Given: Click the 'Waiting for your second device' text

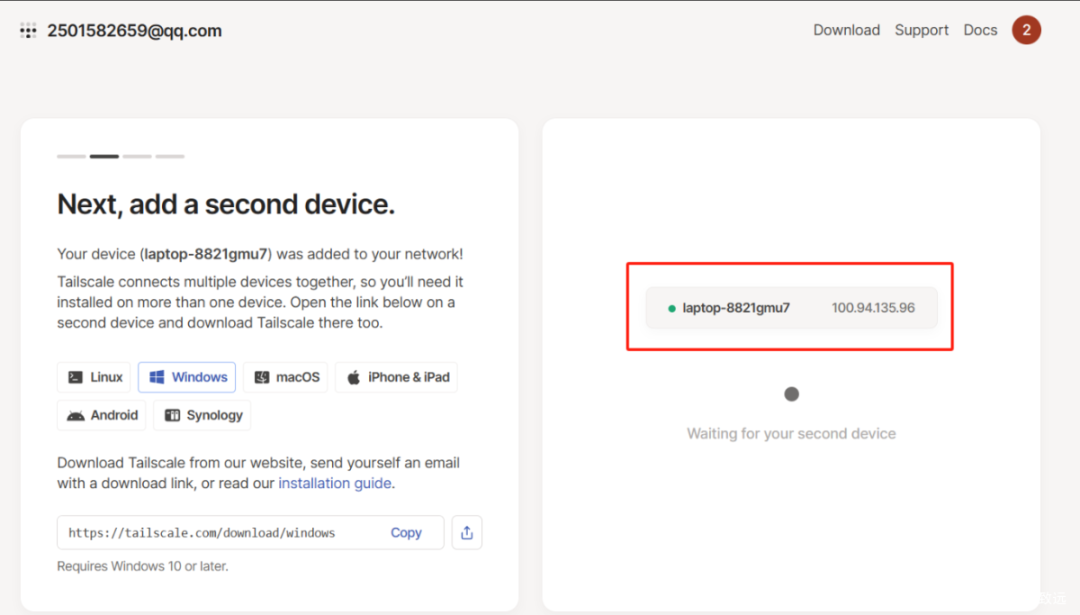Looking at the screenshot, I should coord(791,434).
